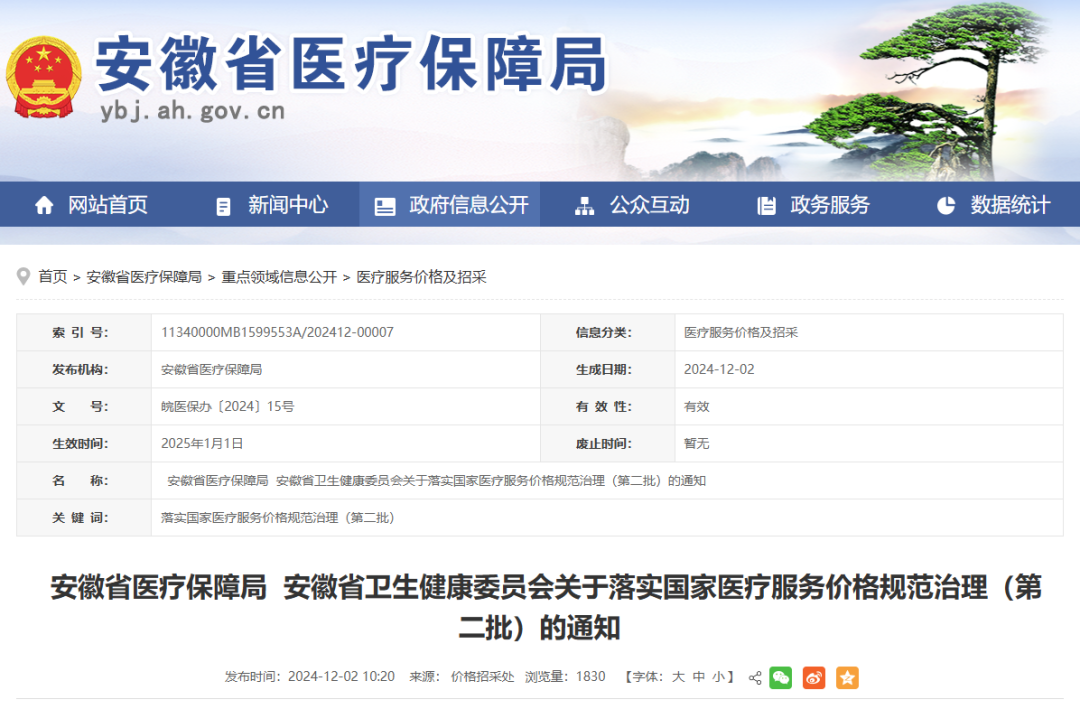Select document number 皖医保办〔2024〕15号
The height and width of the screenshot is (709, 1080).
coord(228,407)
